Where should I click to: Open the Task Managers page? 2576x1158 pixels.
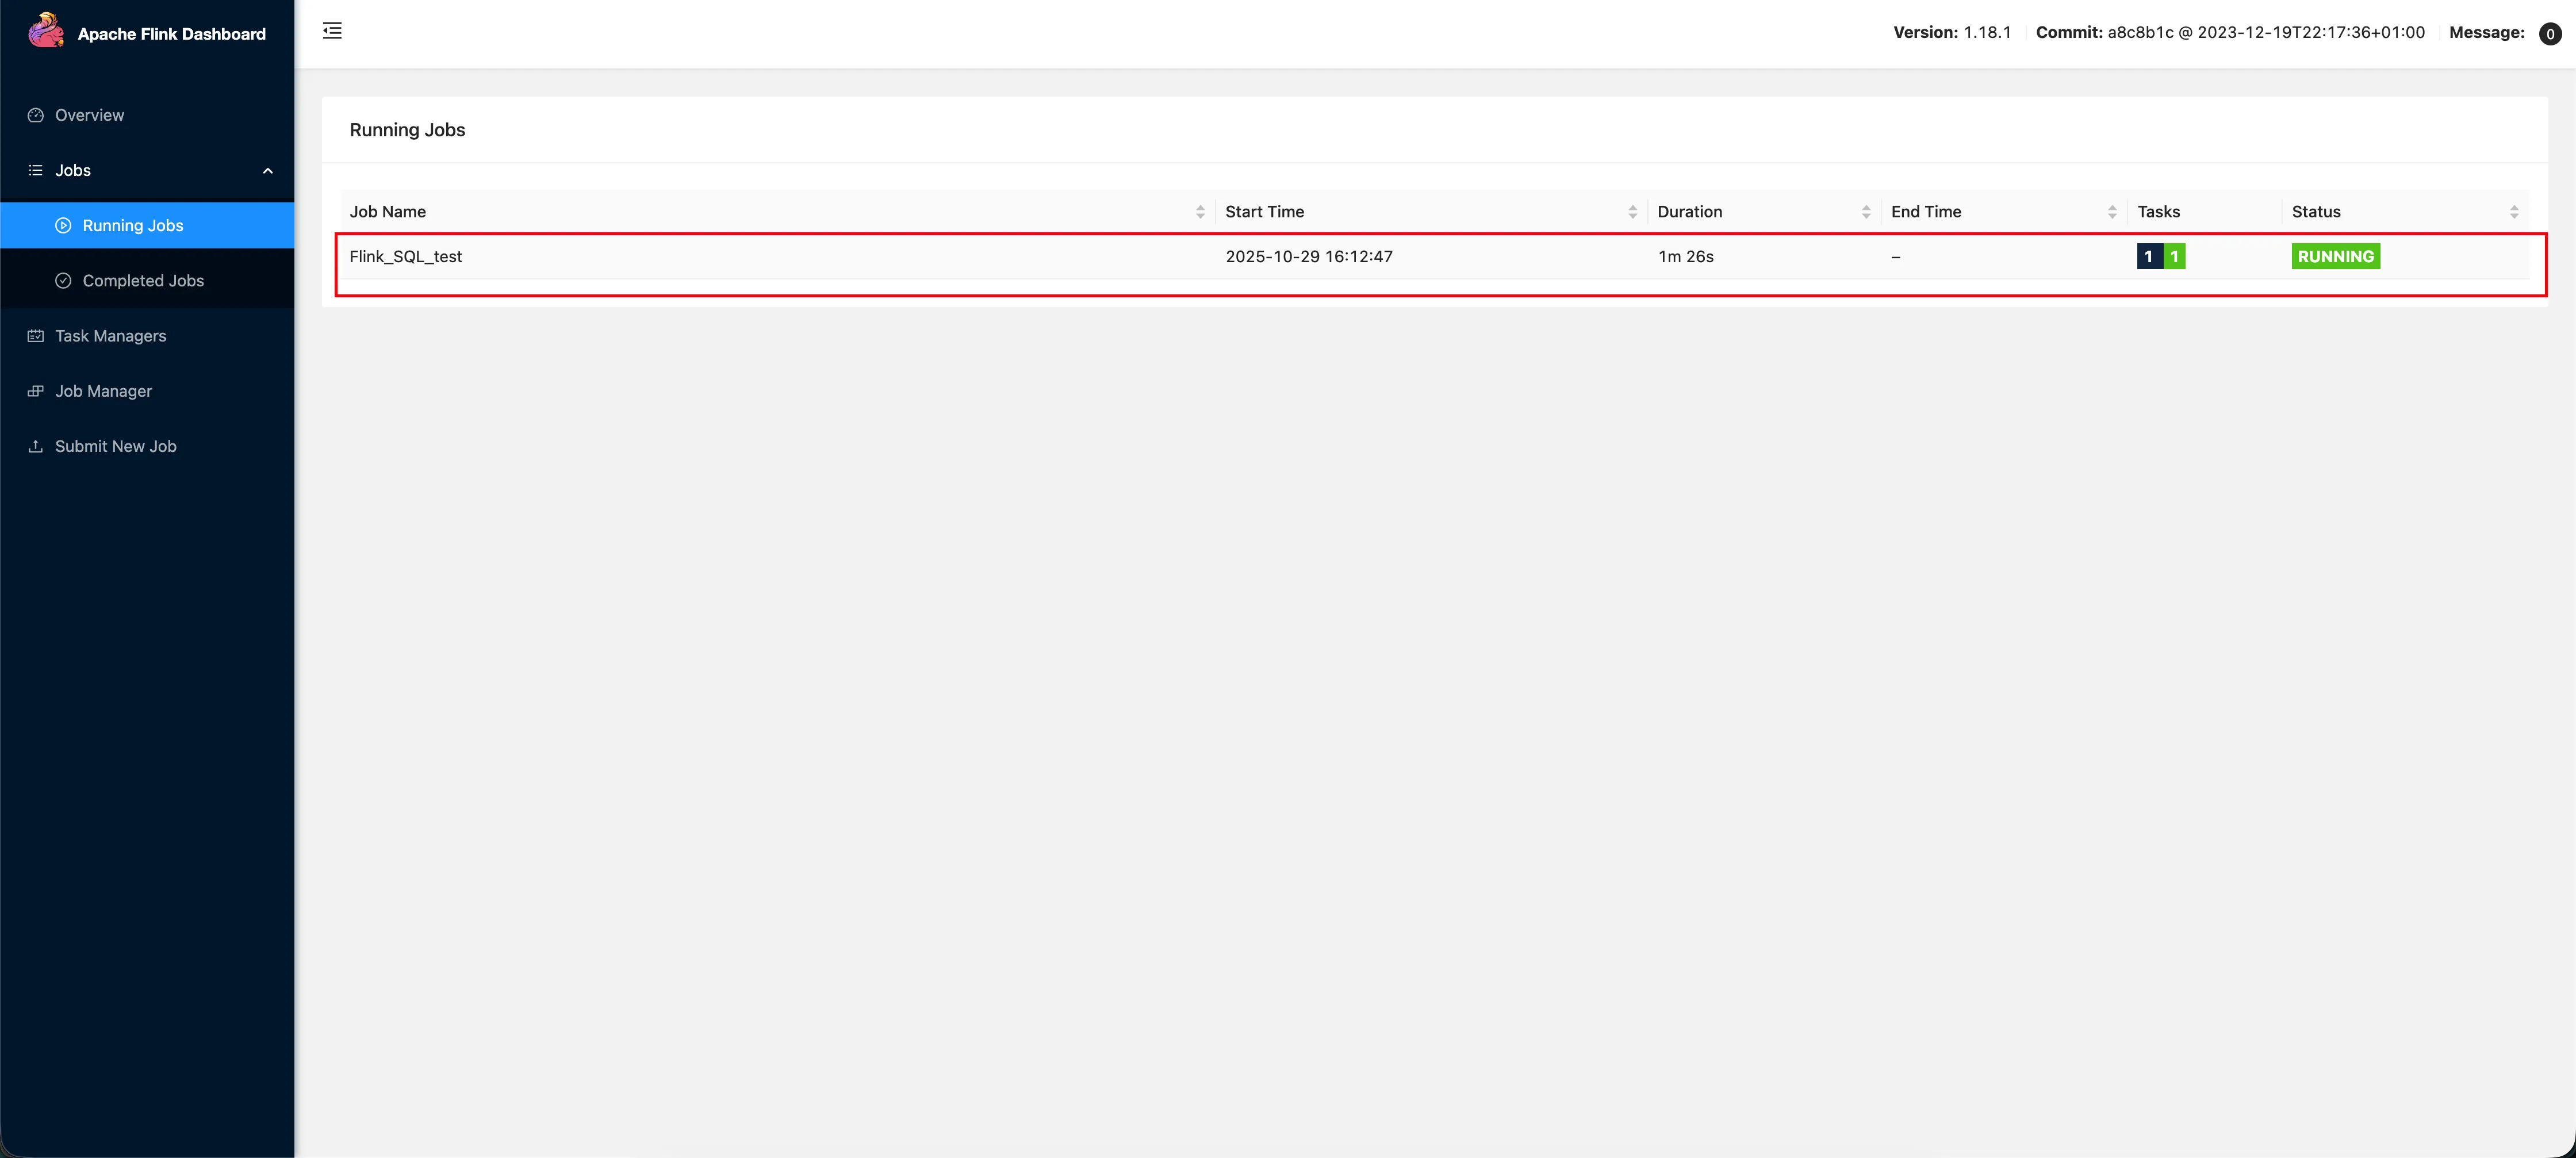tap(110, 336)
